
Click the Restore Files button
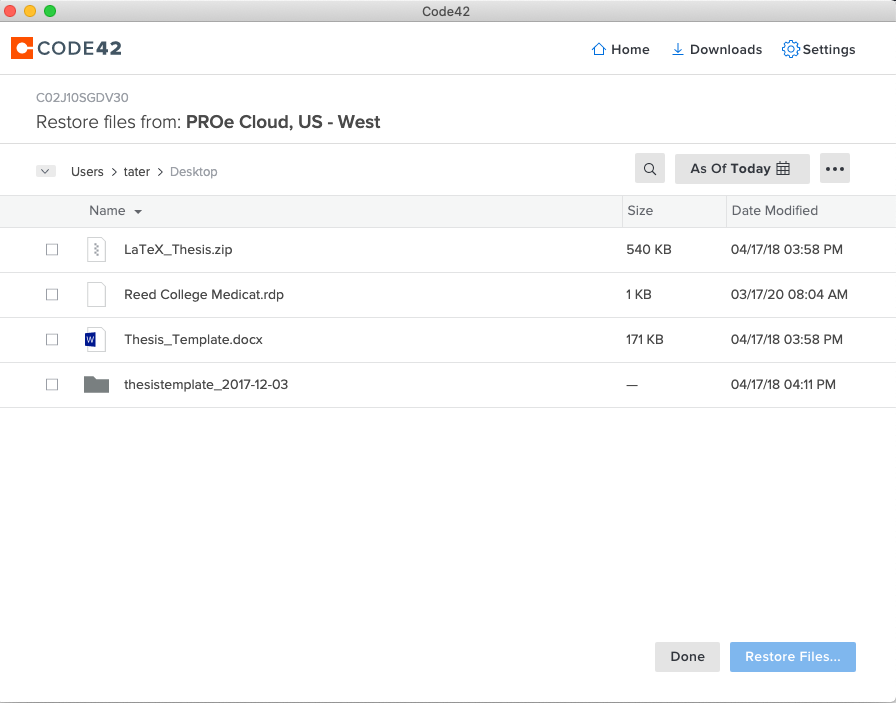792,657
